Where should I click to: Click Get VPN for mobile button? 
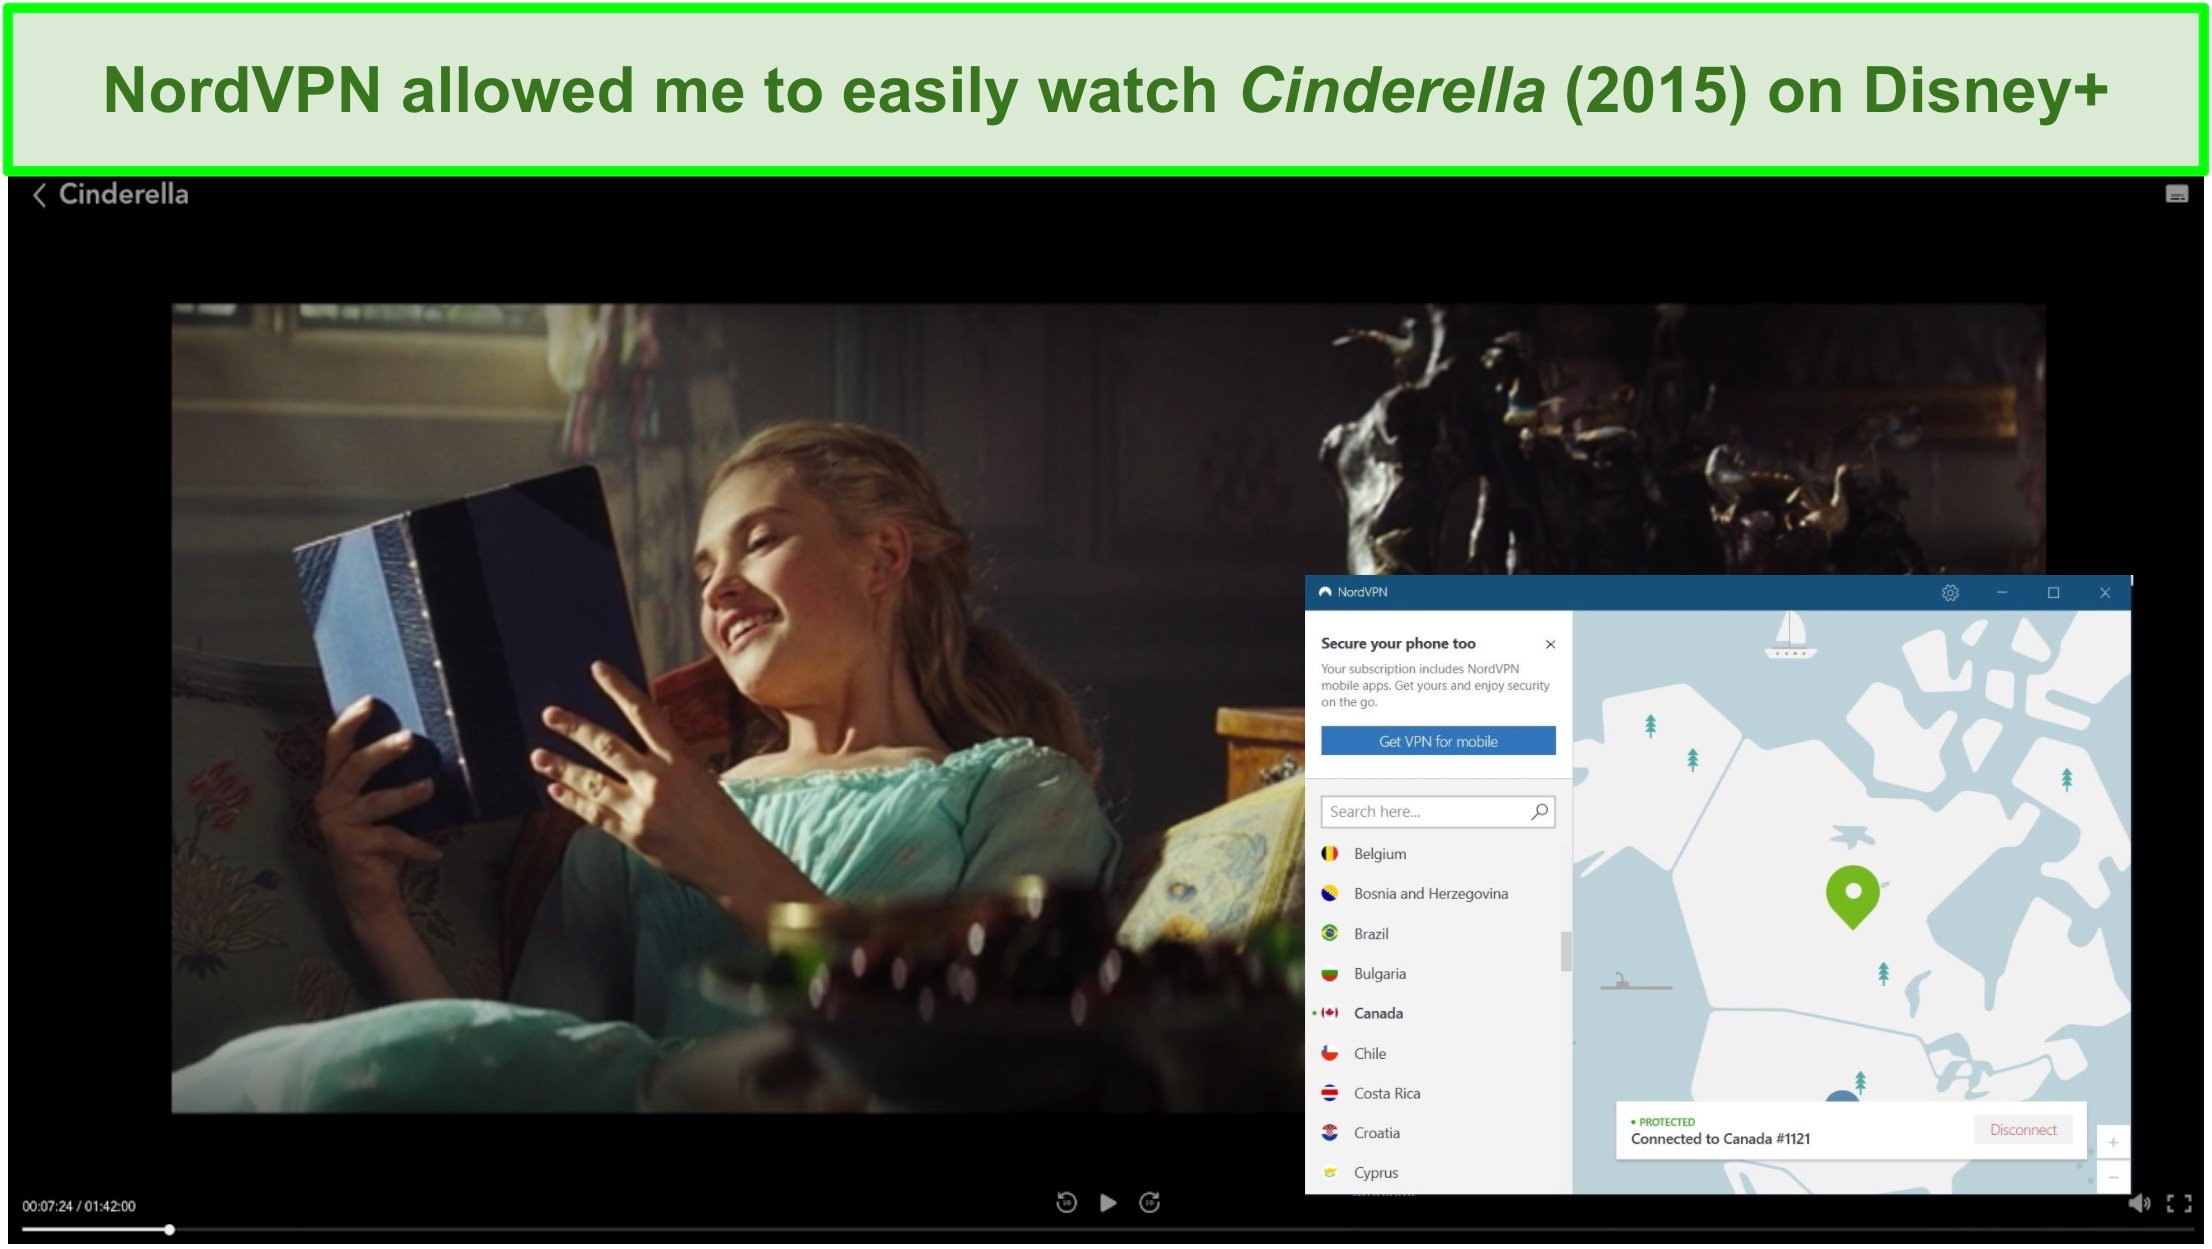tap(1438, 741)
